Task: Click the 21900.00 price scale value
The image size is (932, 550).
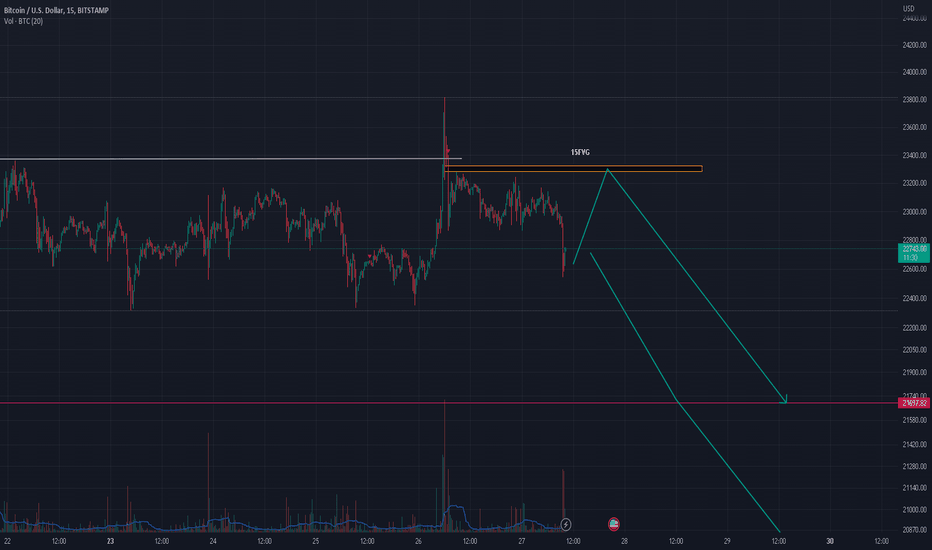Action: [x=914, y=373]
